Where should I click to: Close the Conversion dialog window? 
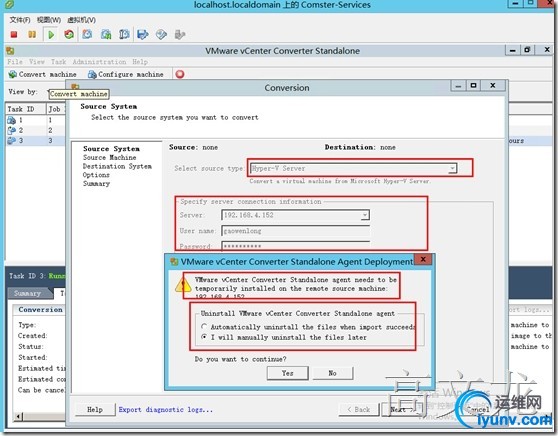point(493,86)
